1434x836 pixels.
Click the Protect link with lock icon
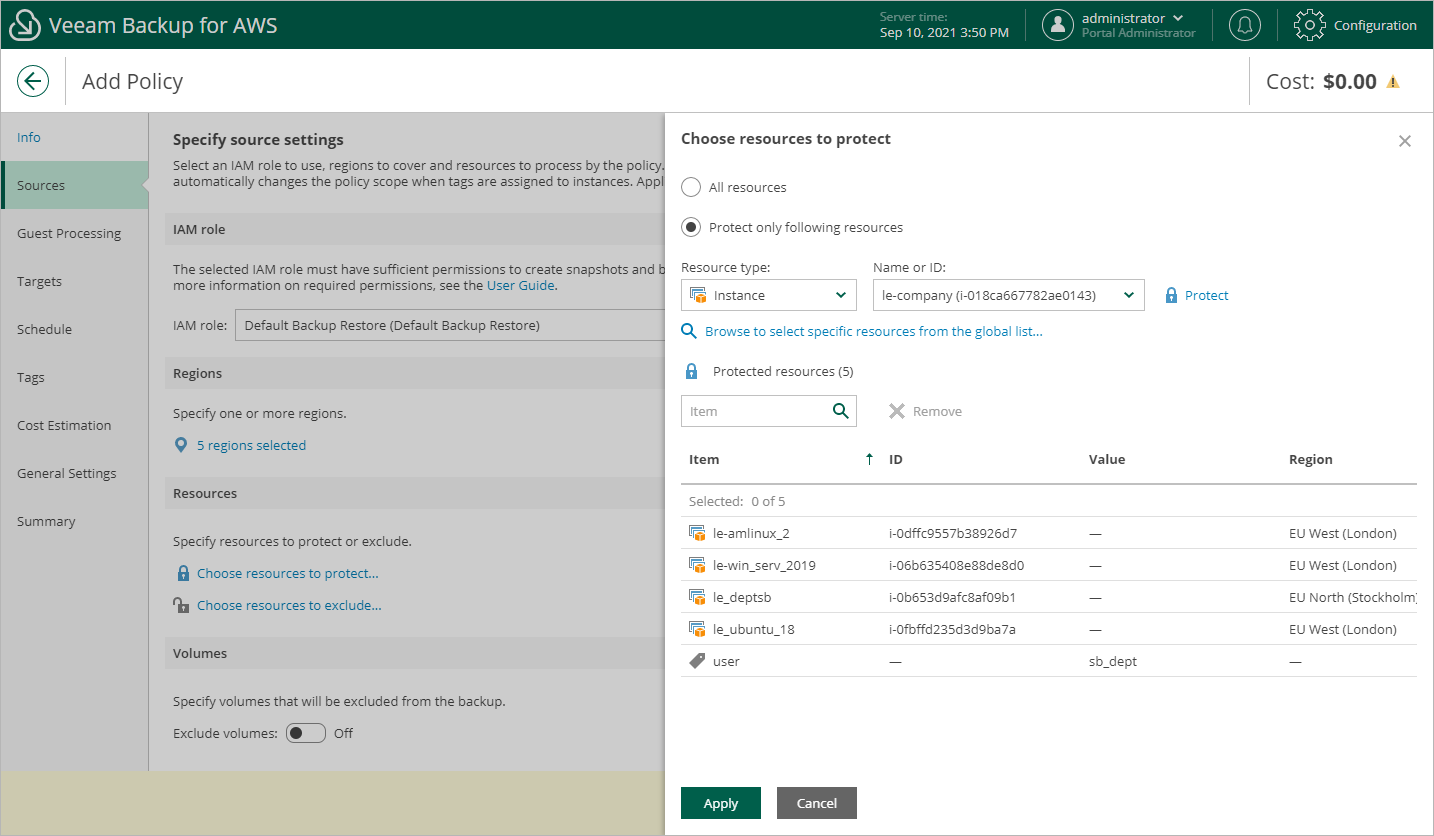point(1206,295)
